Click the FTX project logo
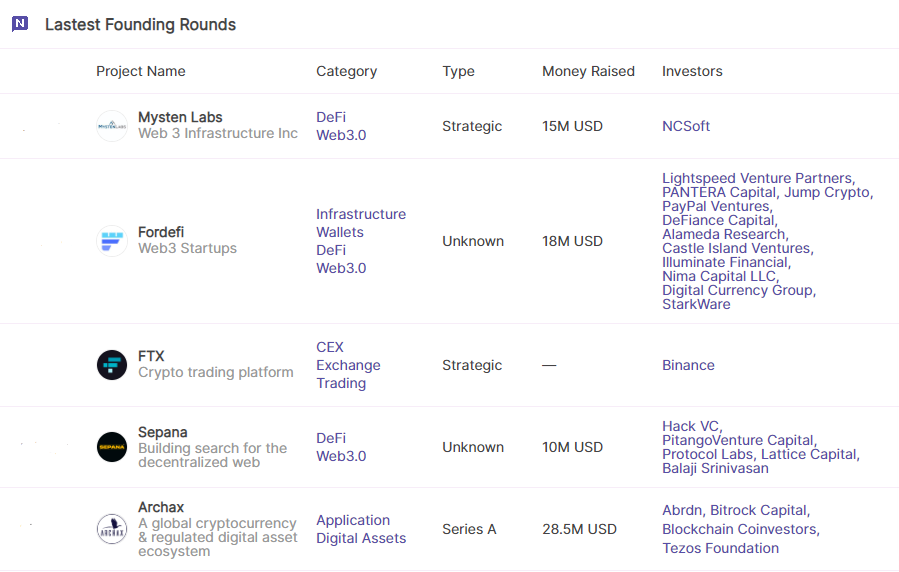Viewport: 899px width, 572px height. click(112, 365)
